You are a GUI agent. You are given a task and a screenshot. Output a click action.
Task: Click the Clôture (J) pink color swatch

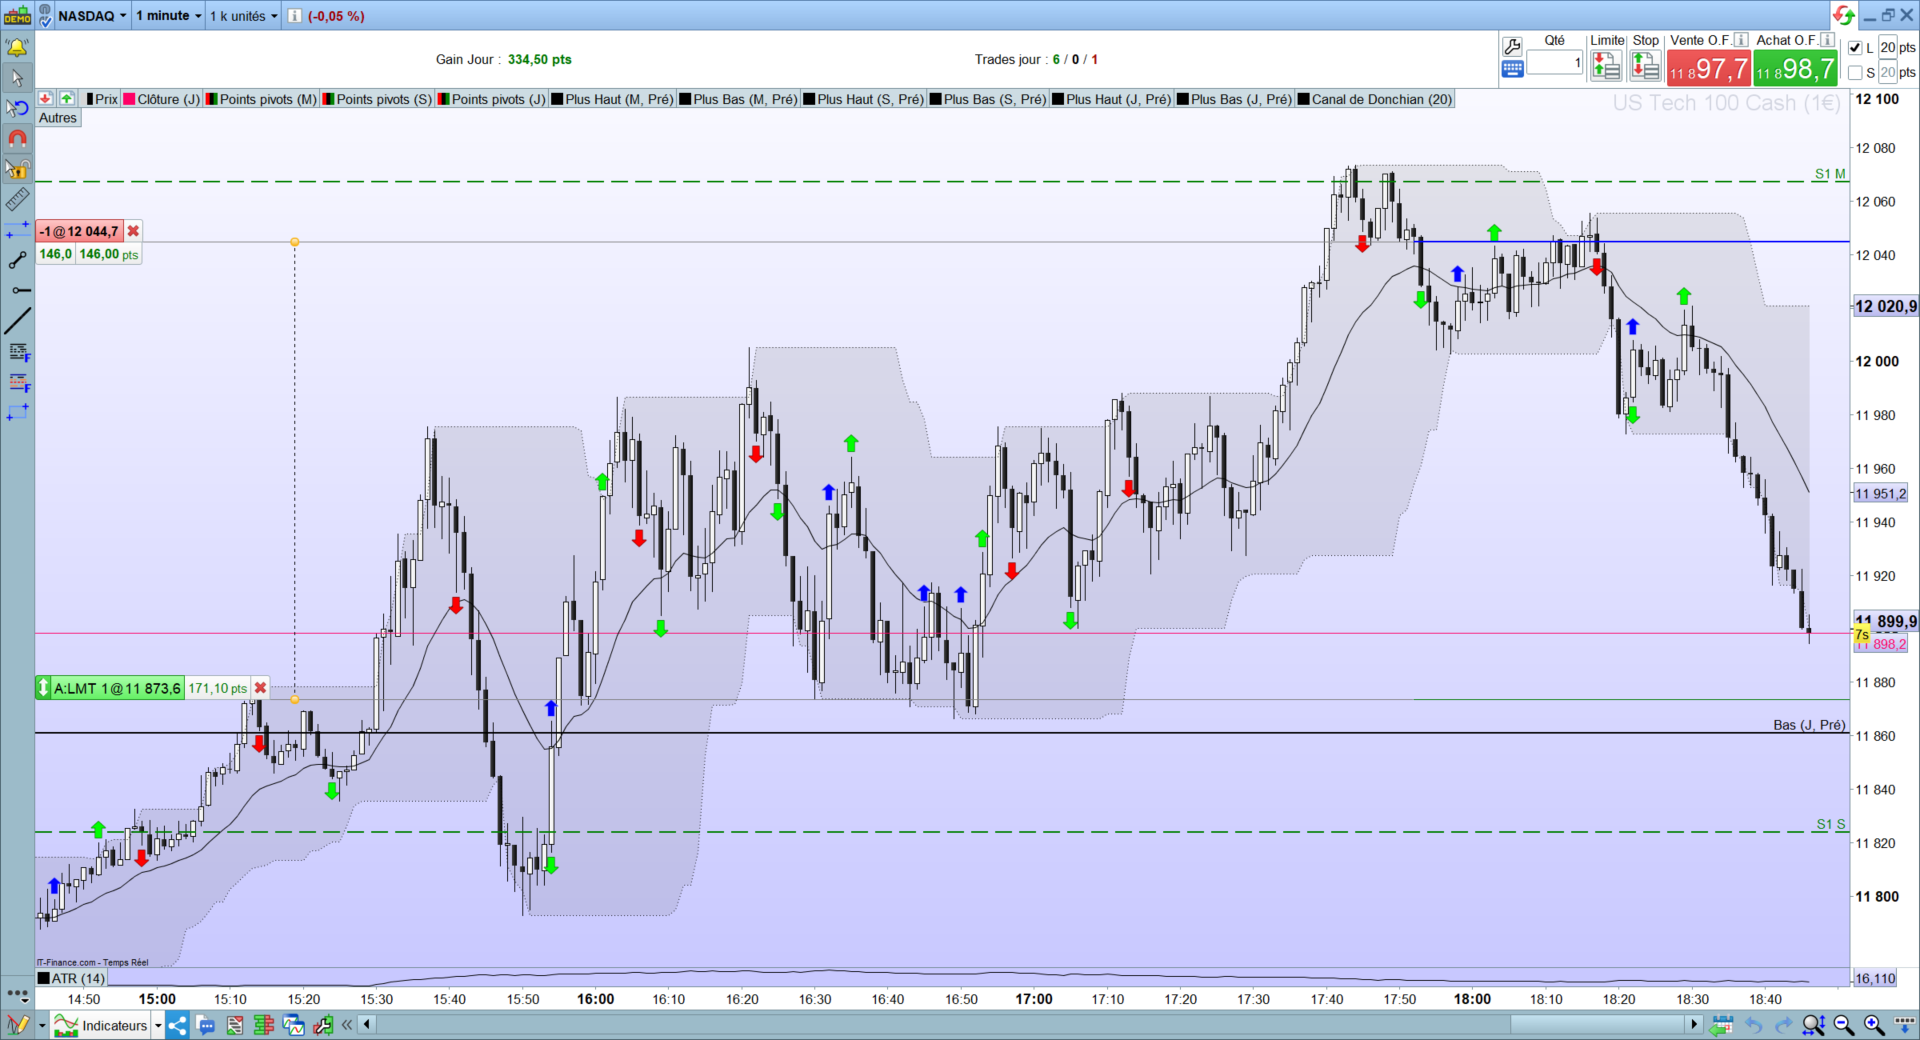129,99
